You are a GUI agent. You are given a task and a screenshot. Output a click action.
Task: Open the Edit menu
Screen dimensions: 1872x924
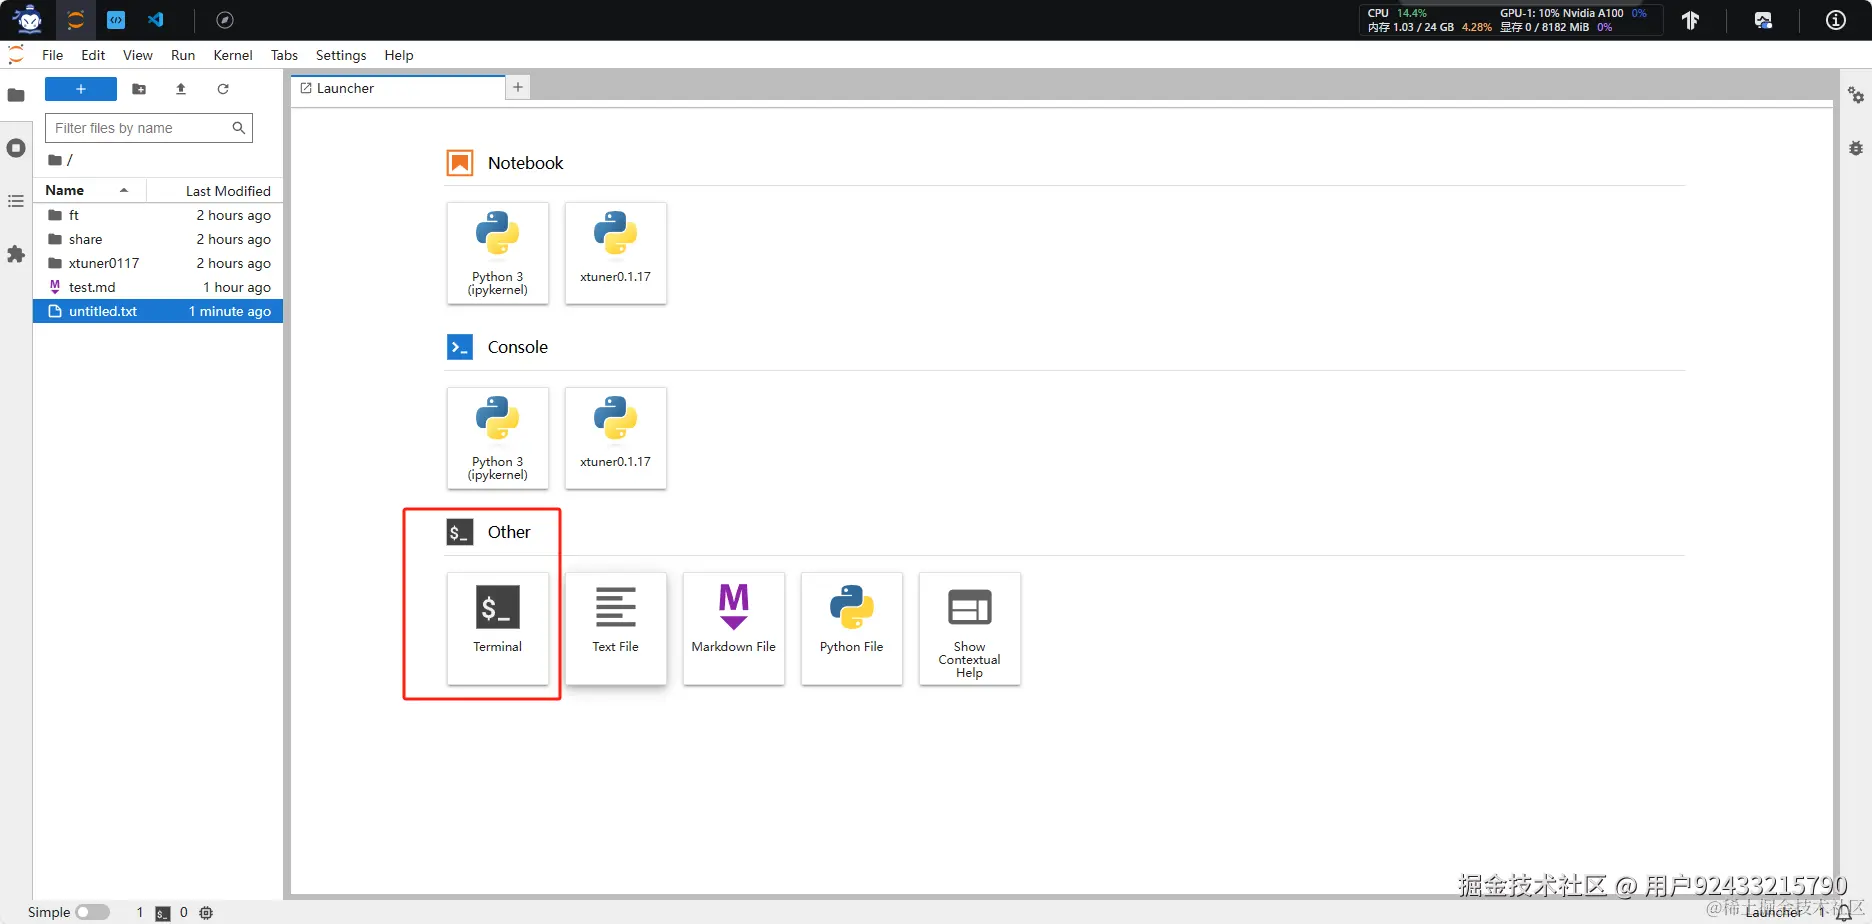pyautogui.click(x=93, y=55)
